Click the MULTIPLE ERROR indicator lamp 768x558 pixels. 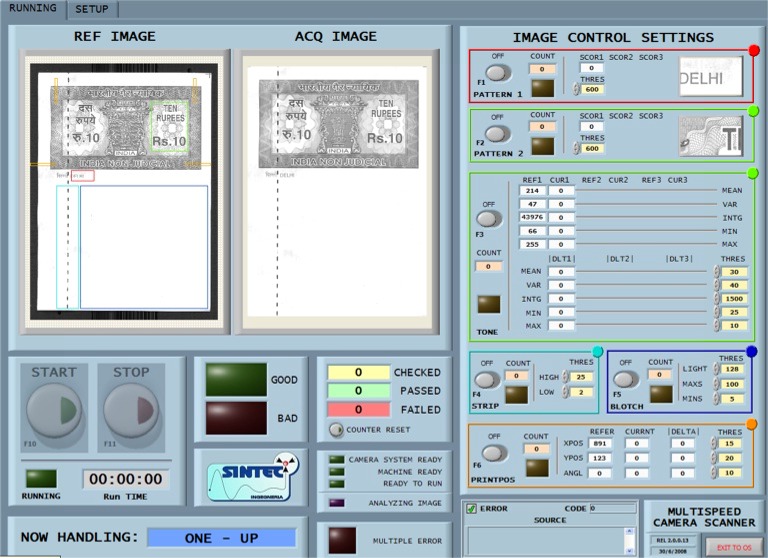coord(342,540)
